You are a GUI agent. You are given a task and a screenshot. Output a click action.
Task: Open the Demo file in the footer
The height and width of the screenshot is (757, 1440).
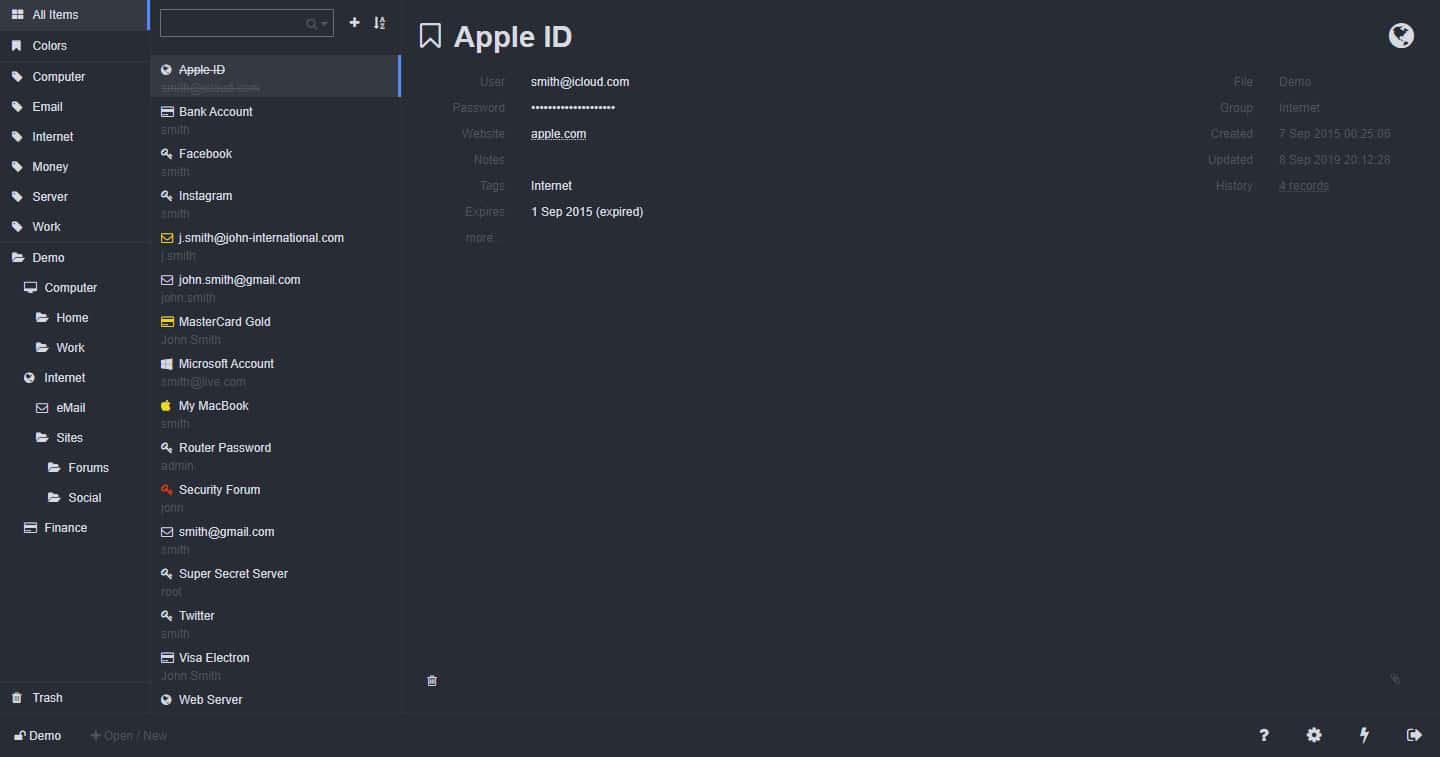click(37, 736)
